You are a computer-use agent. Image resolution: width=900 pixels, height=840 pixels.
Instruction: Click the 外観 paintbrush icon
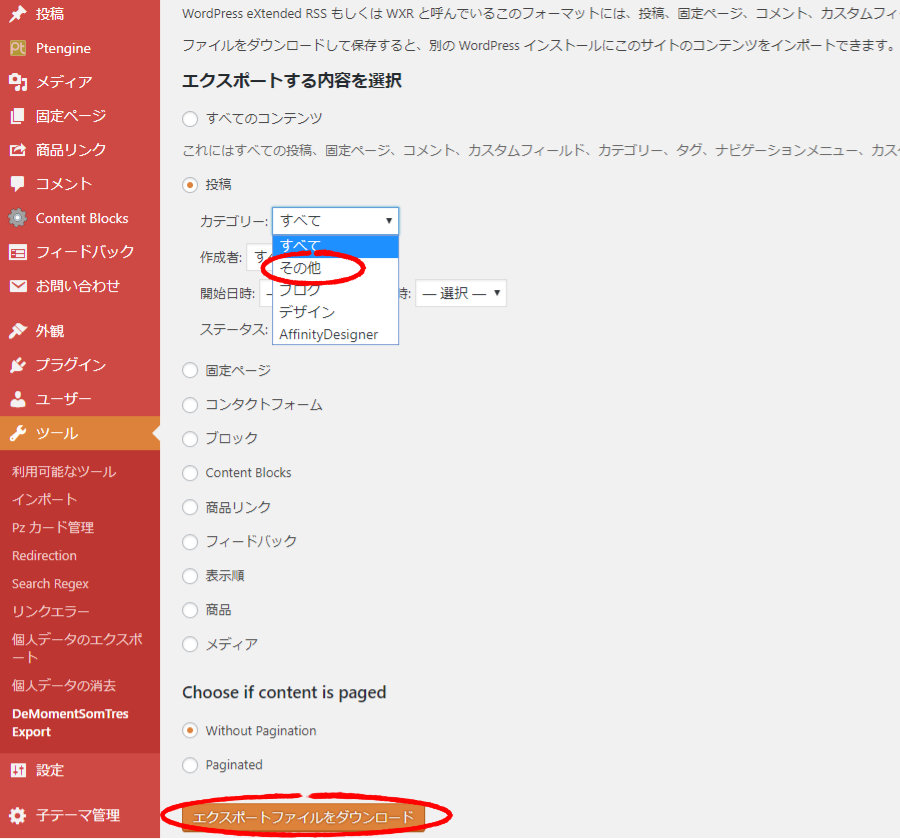coord(18,331)
